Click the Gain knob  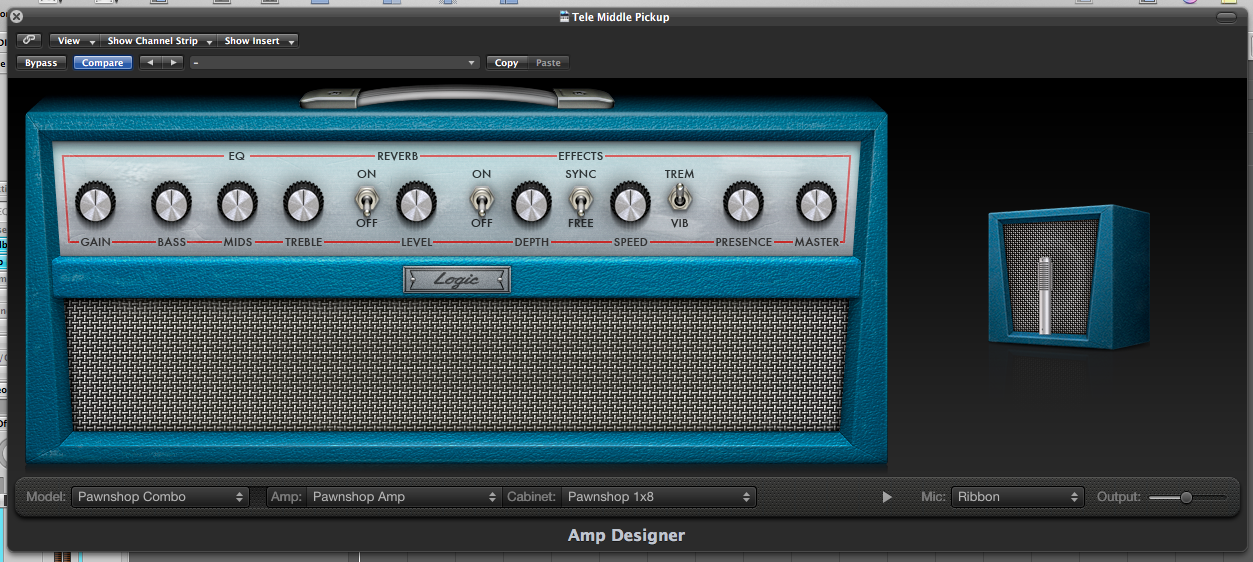96,204
